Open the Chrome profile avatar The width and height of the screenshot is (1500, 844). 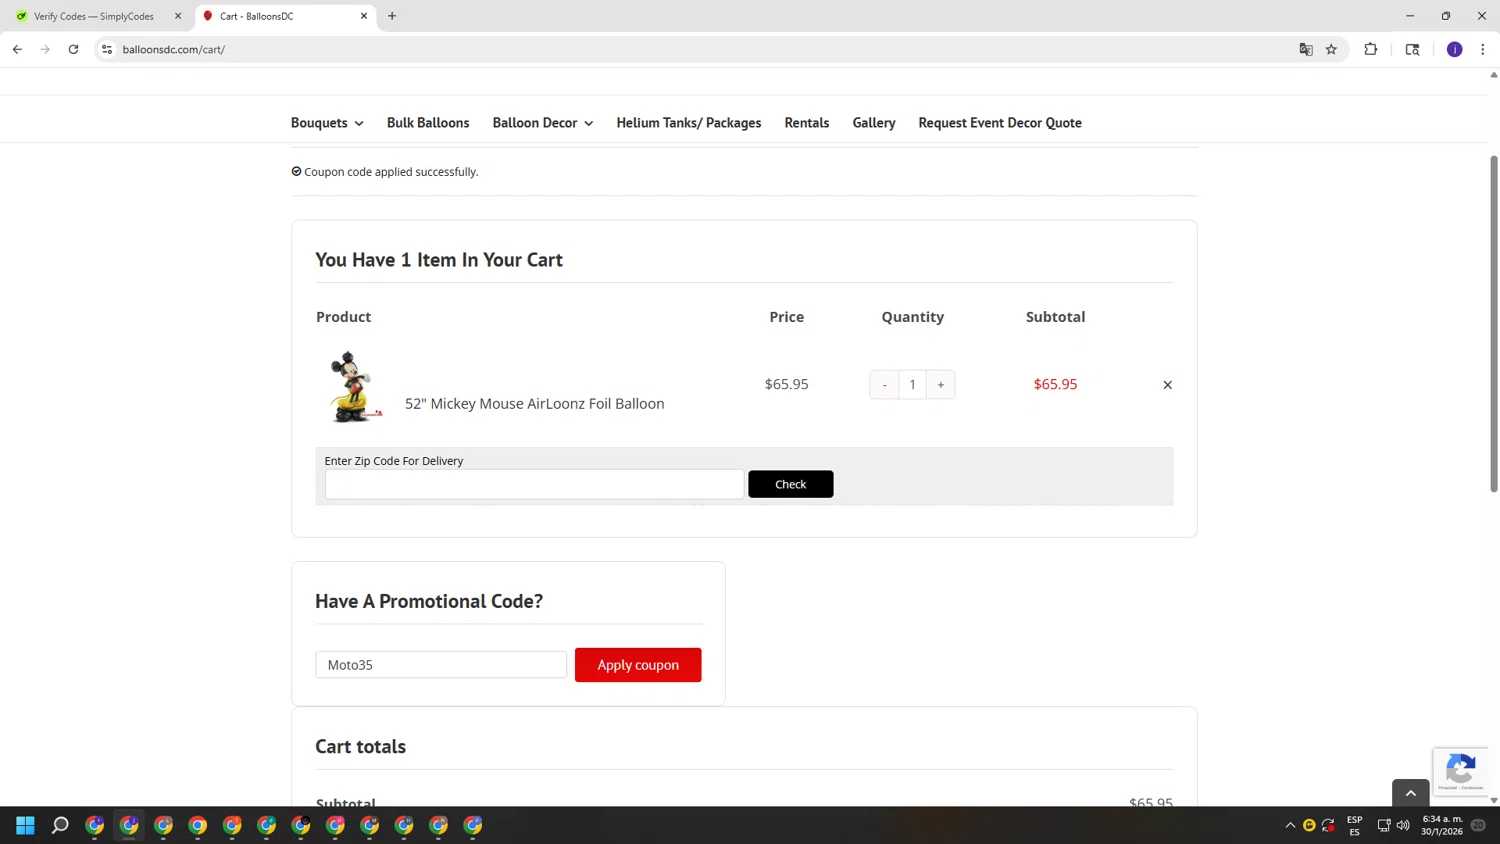tap(1454, 49)
